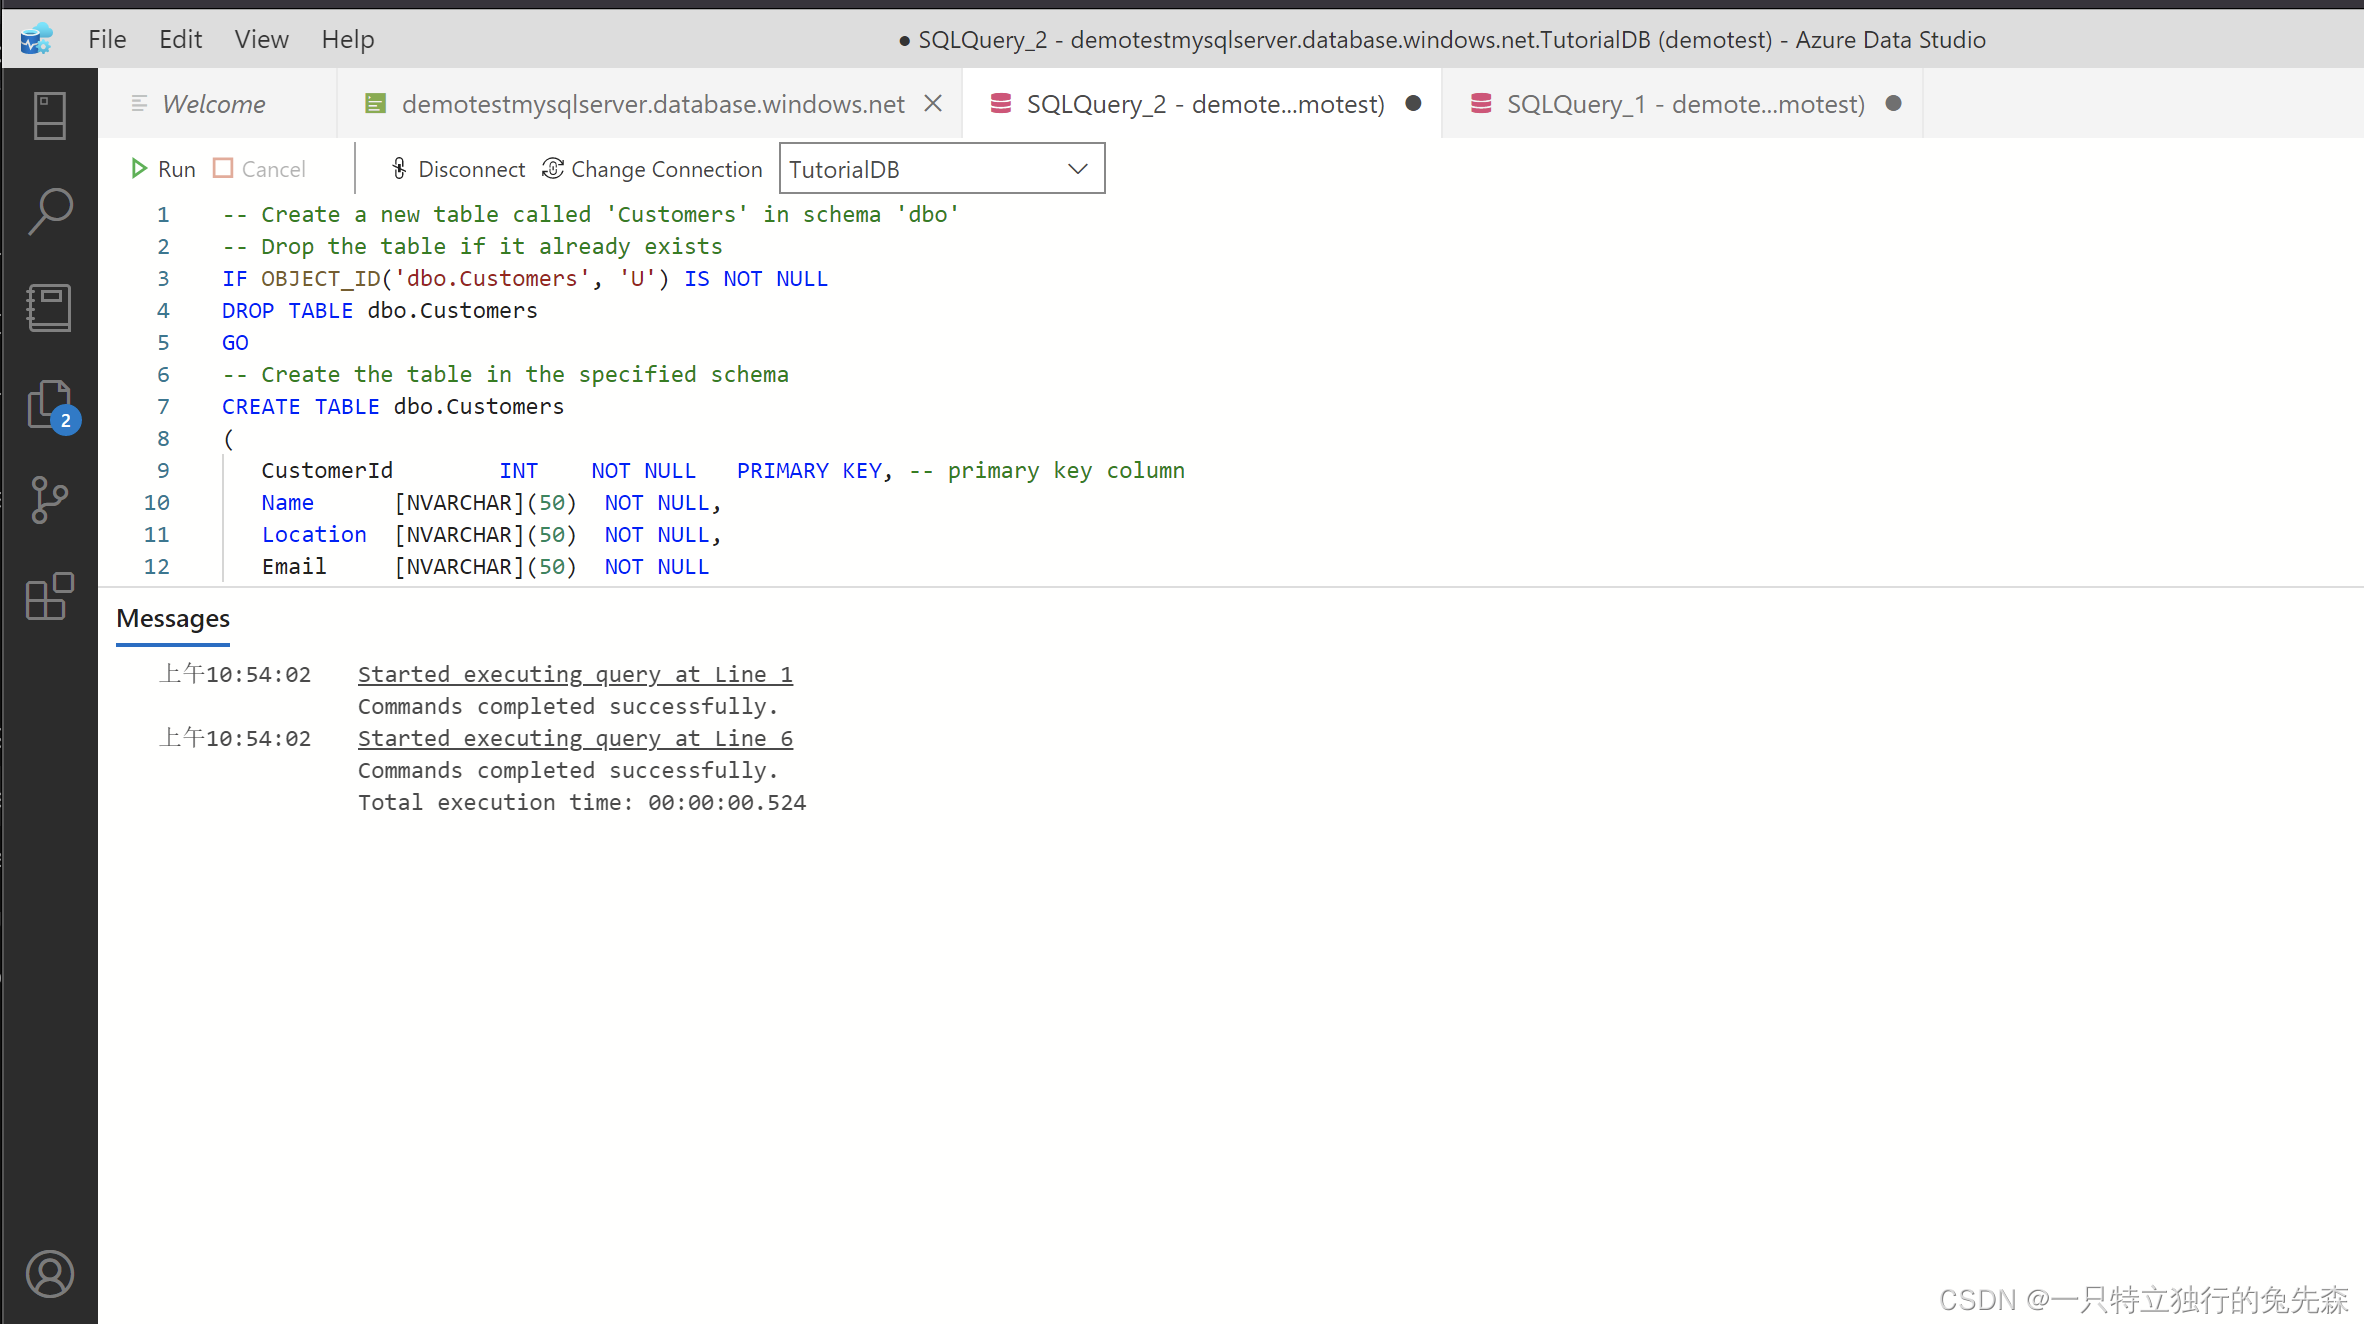The height and width of the screenshot is (1324, 2364).
Task: Disconnect from the server
Action: pos(457,169)
